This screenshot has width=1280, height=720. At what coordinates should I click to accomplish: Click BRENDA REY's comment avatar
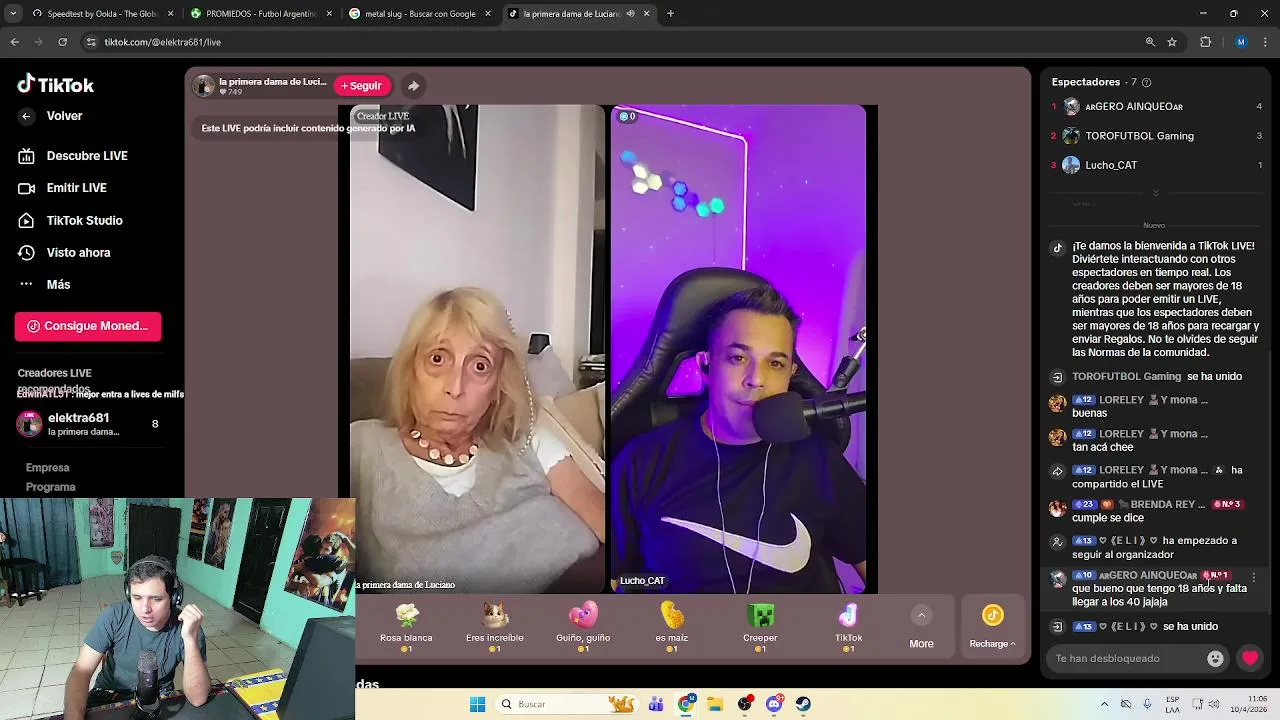click(x=1057, y=508)
